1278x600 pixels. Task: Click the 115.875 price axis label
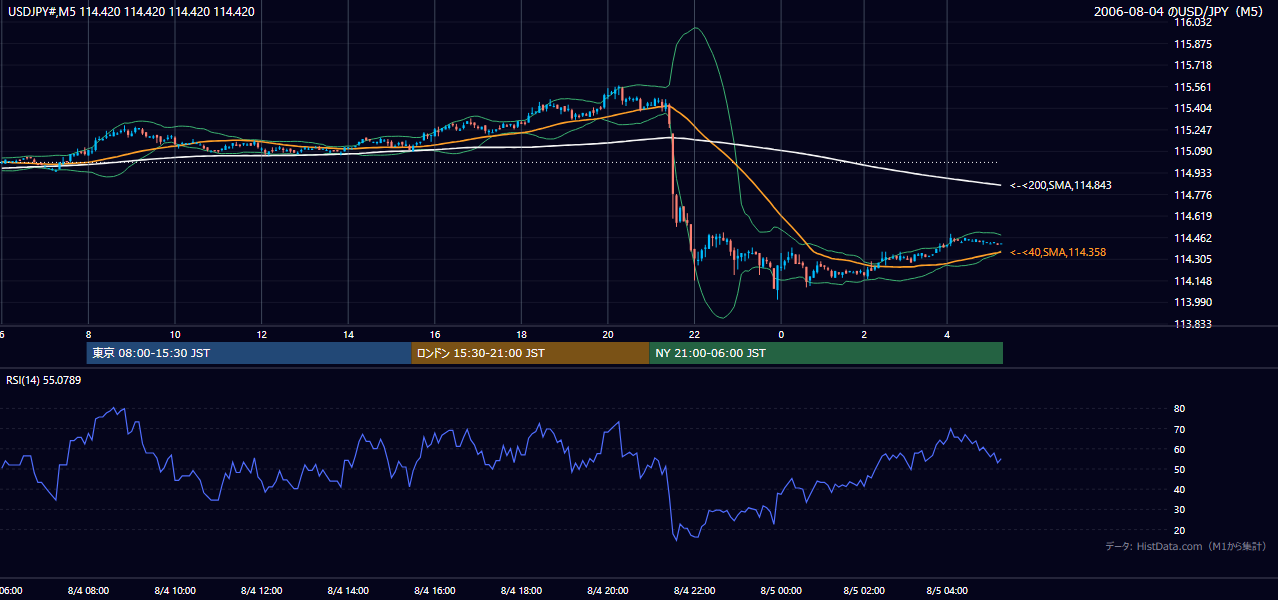pos(1195,44)
